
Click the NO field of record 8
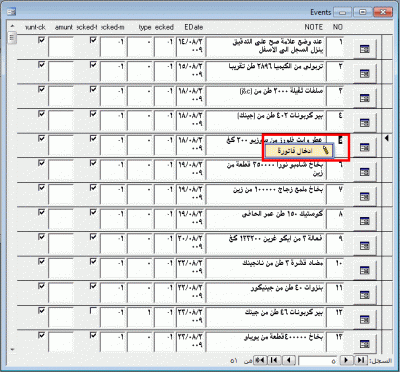pyautogui.click(x=335, y=219)
